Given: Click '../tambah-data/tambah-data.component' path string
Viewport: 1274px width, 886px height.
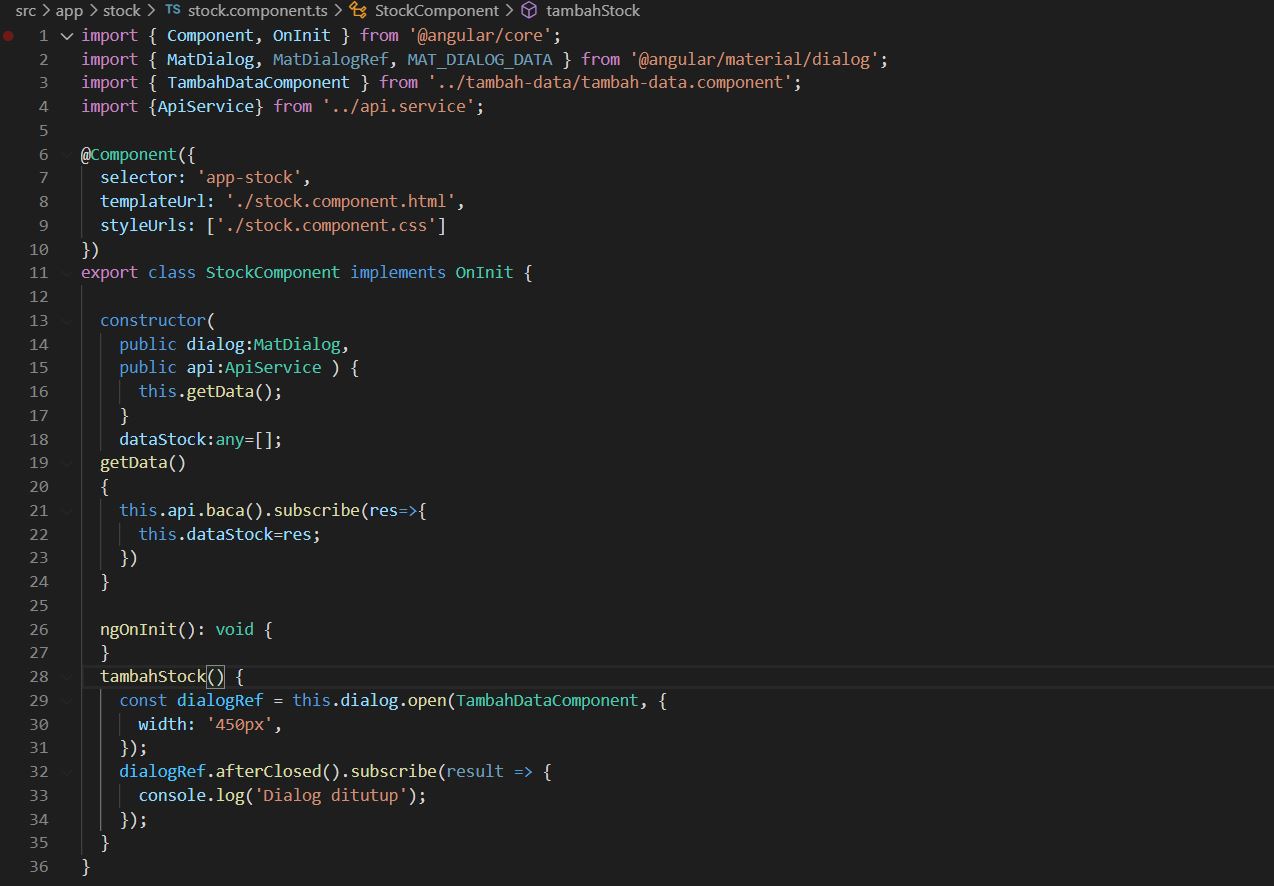Looking at the screenshot, I should 610,82.
